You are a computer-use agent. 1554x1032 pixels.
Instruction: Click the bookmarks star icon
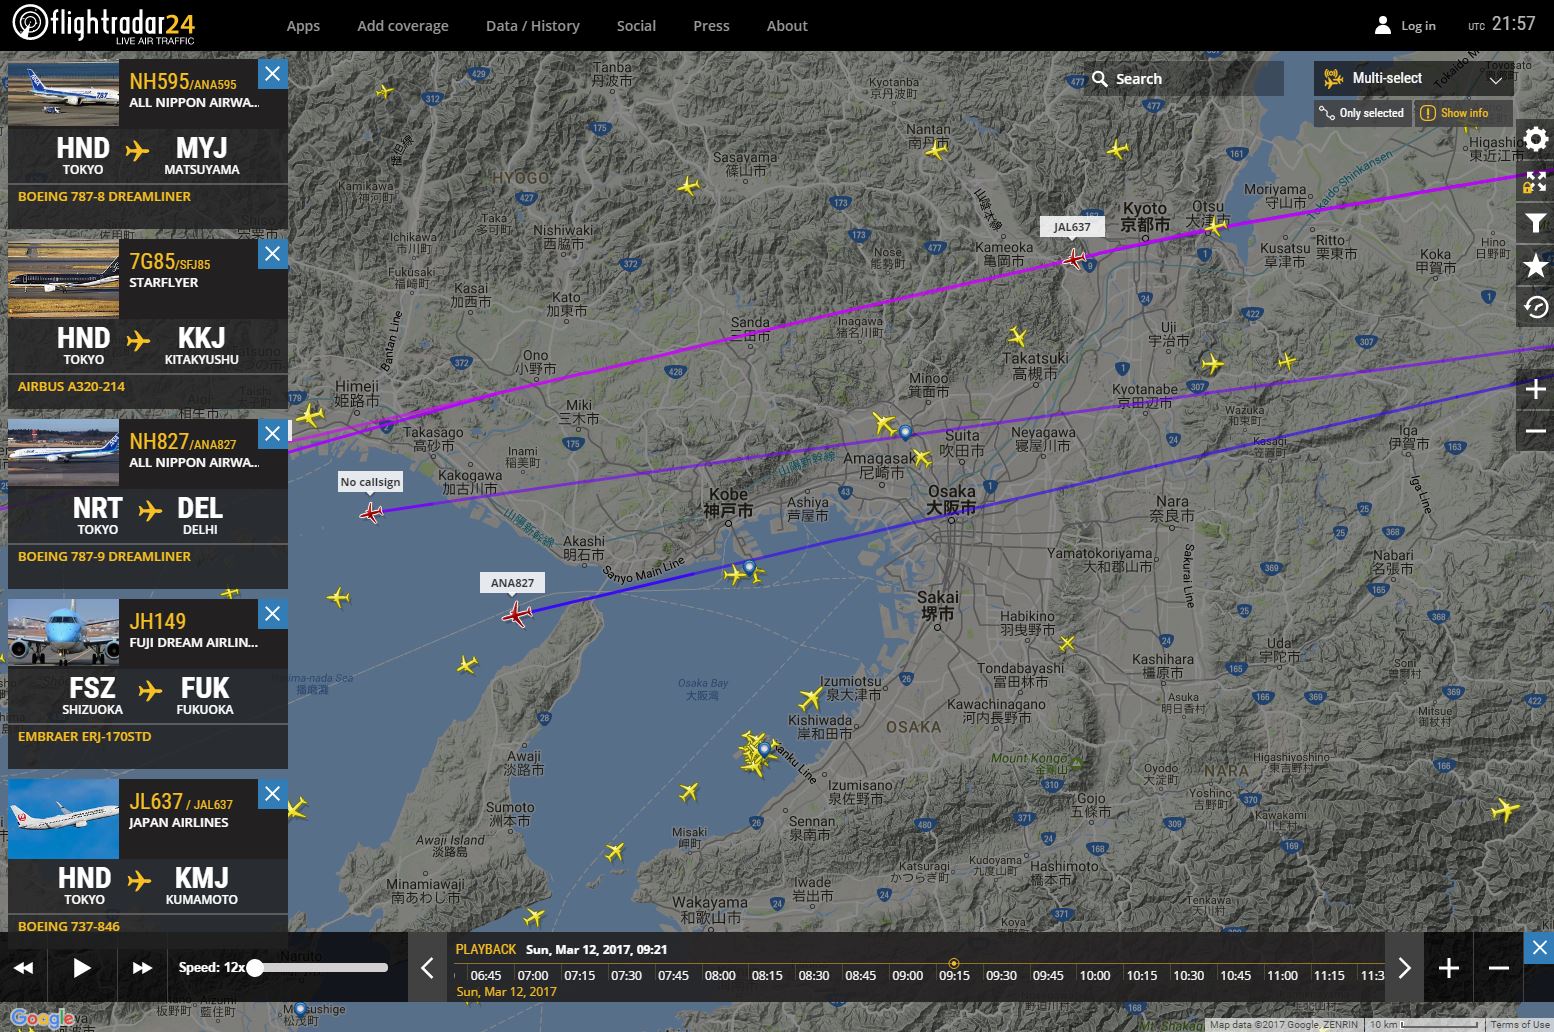pyautogui.click(x=1536, y=265)
